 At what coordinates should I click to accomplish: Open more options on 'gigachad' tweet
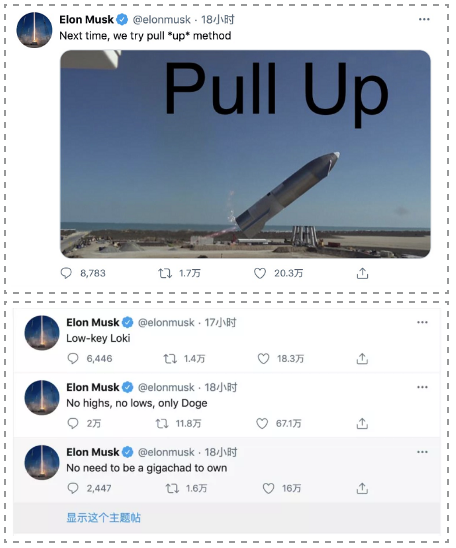tap(422, 452)
